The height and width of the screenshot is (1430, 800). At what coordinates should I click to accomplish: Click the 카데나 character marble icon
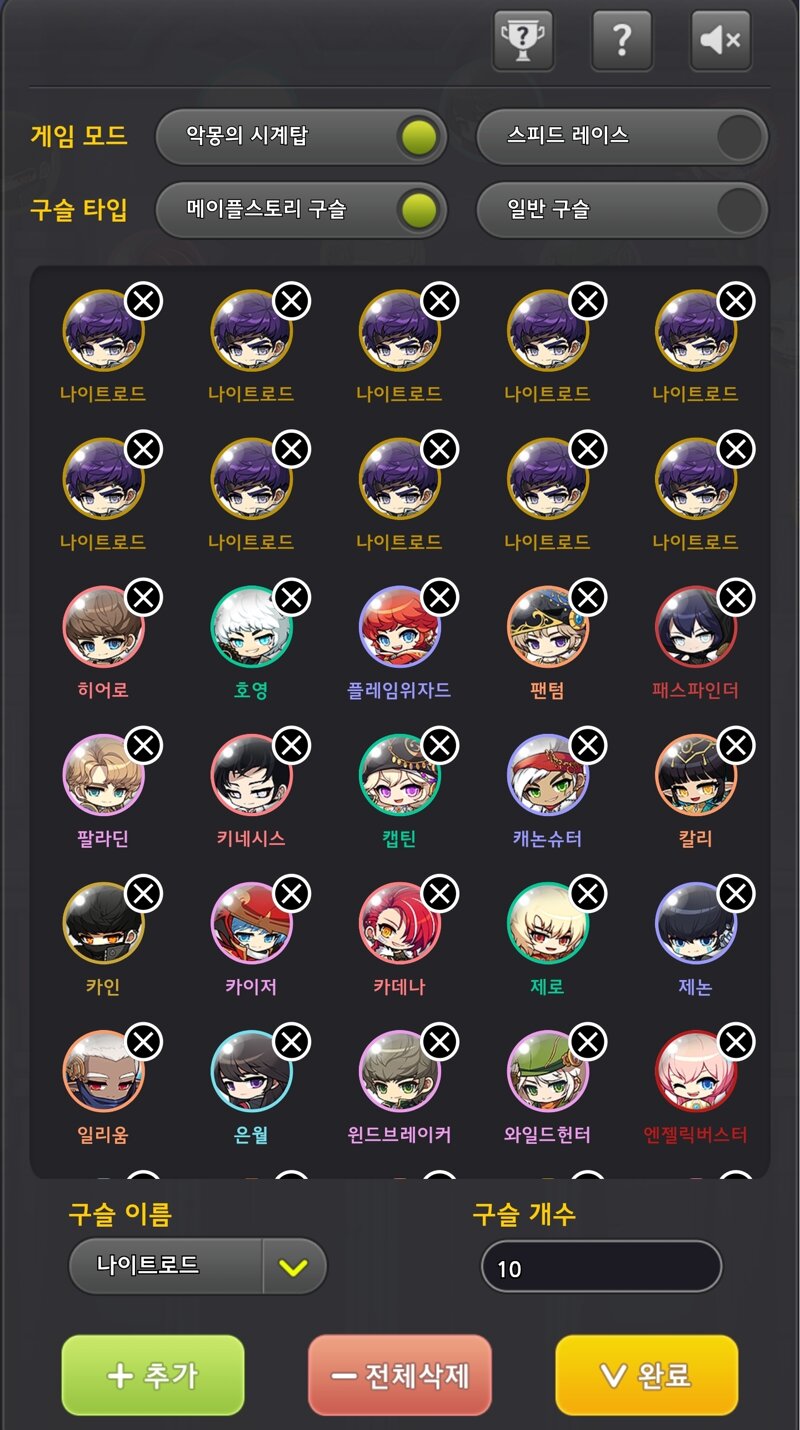(x=400, y=923)
